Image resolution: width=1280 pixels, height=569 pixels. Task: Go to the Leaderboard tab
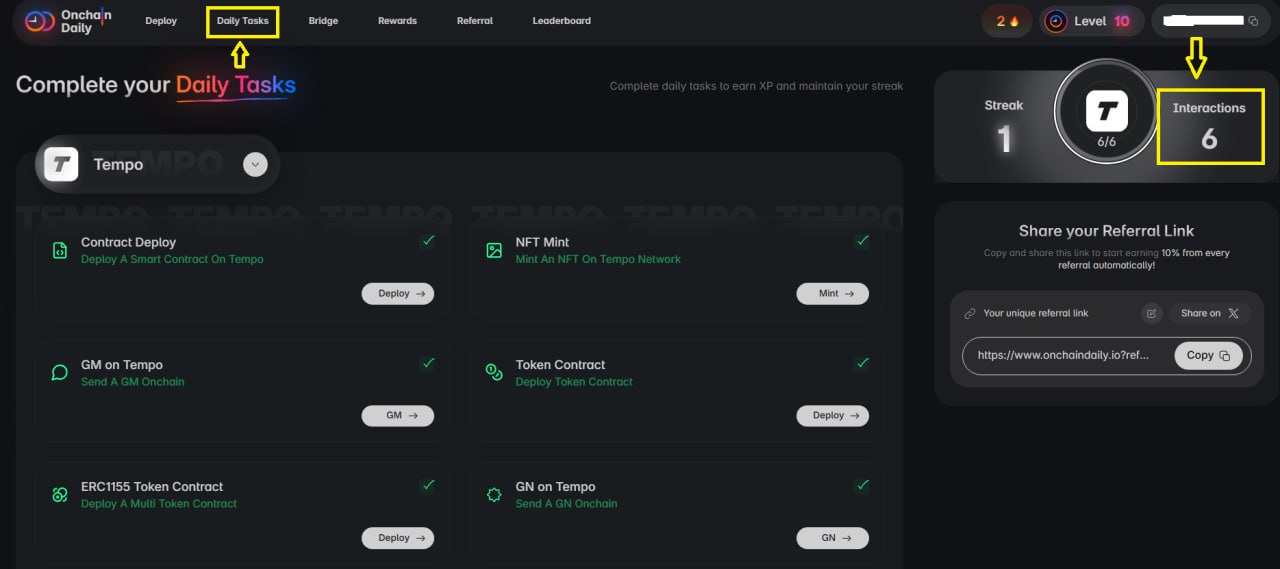tap(561, 21)
